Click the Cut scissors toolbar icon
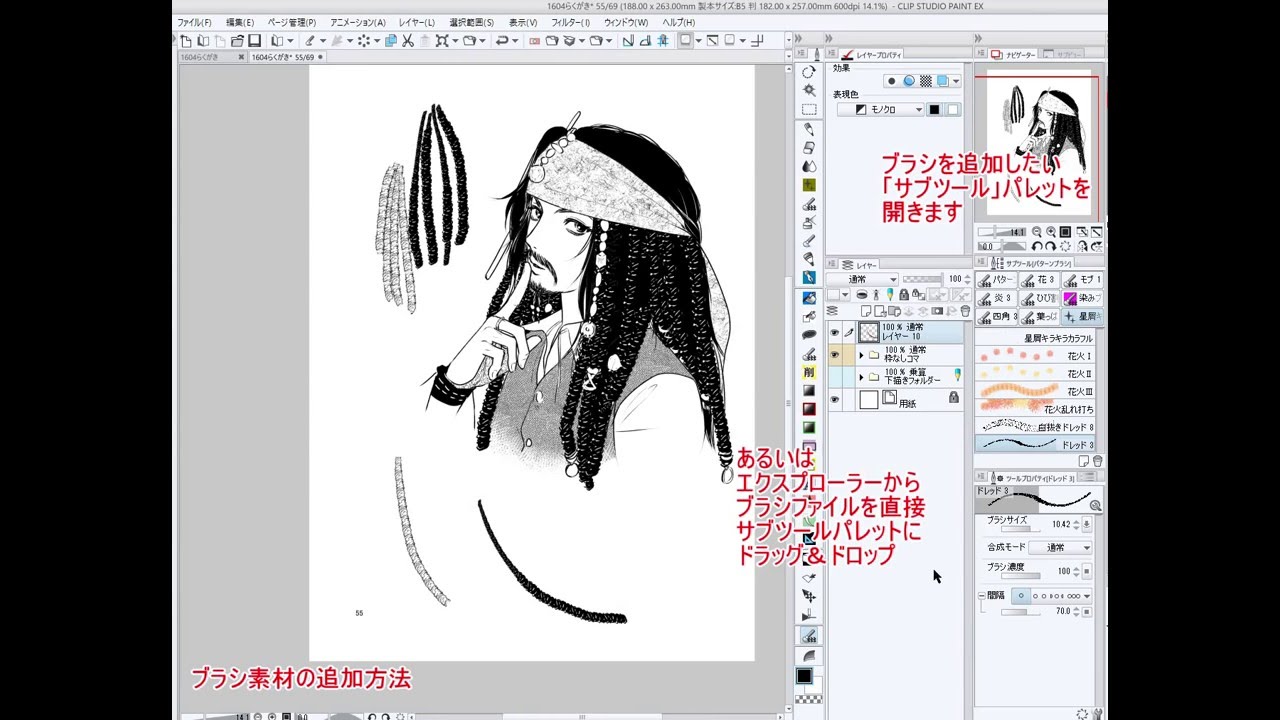The height and width of the screenshot is (720, 1280). (407, 41)
